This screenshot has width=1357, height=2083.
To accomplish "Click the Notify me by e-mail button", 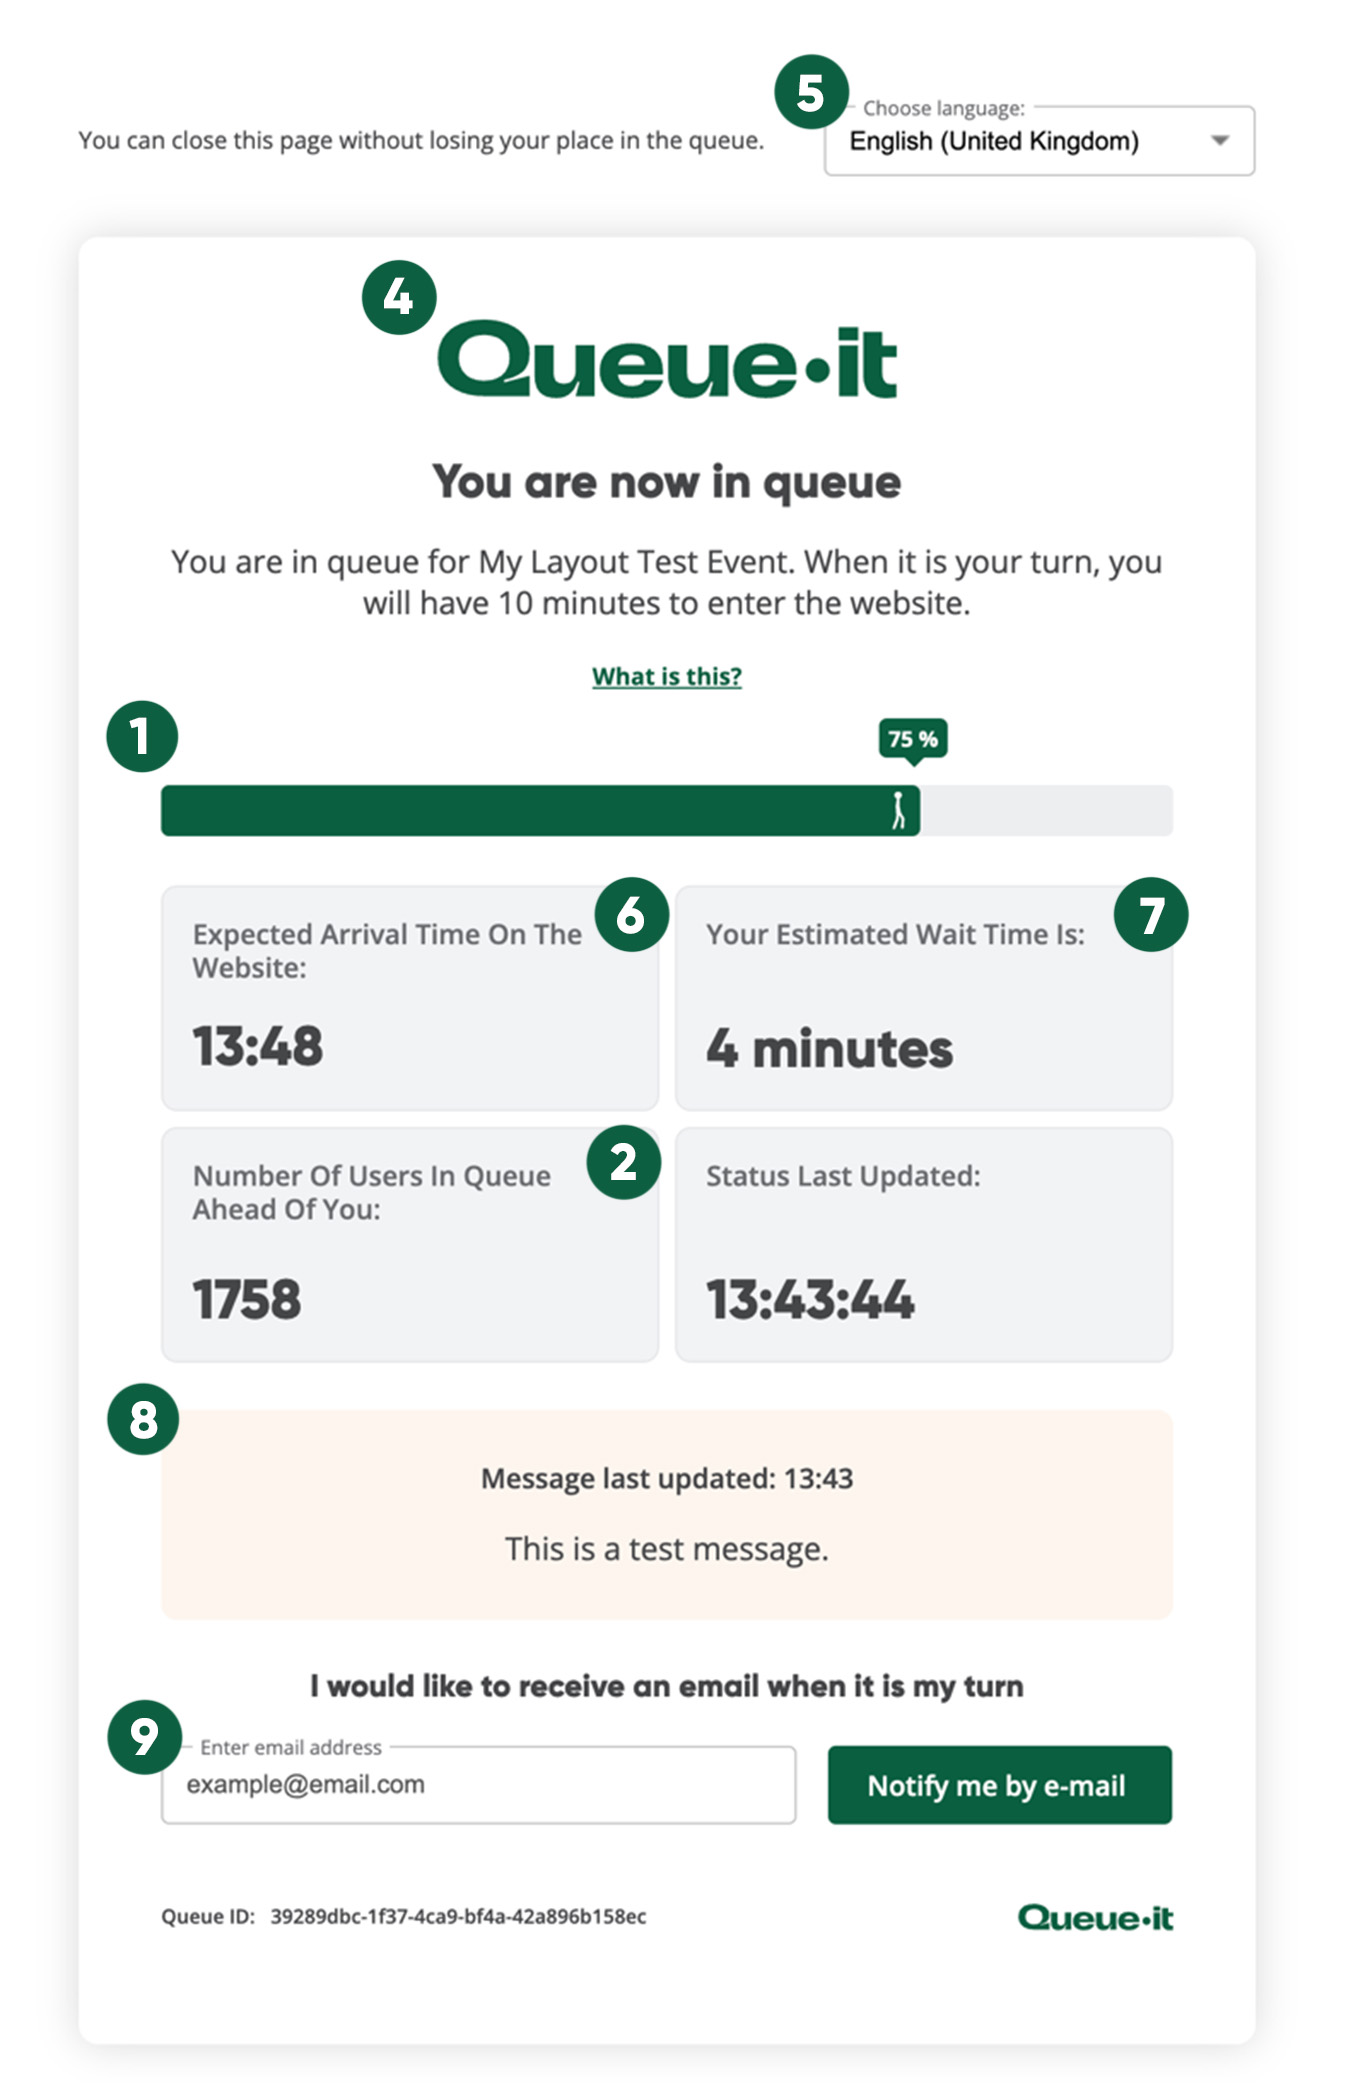I will click(x=1000, y=1785).
